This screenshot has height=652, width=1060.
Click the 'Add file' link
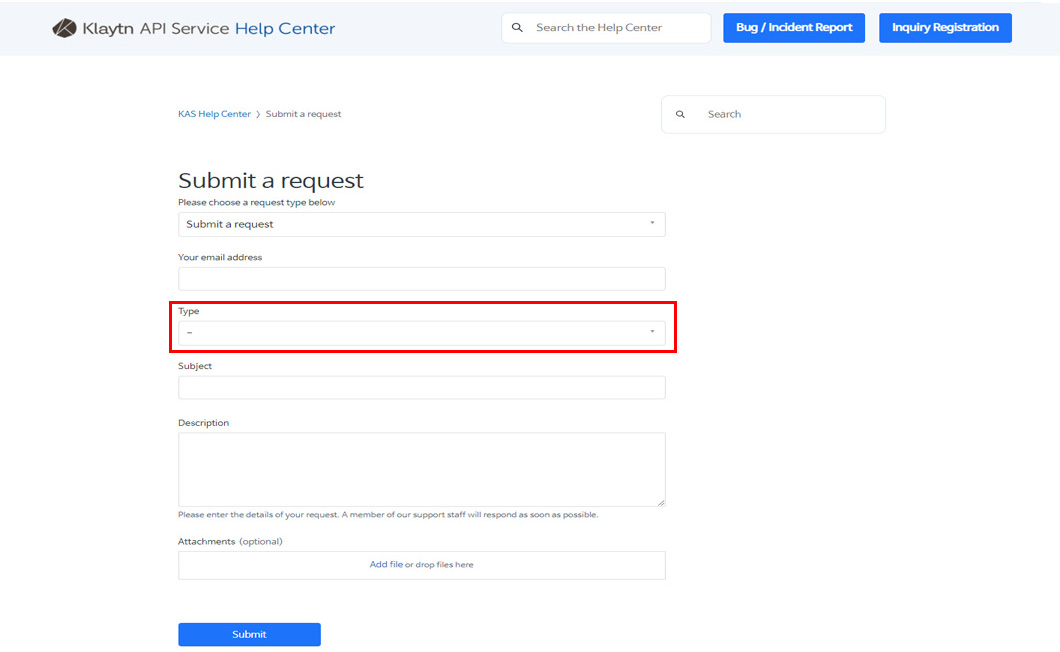386,564
